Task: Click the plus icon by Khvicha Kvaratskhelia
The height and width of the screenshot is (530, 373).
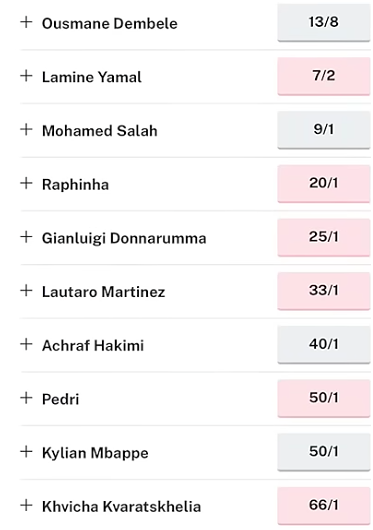Action: coord(26,505)
